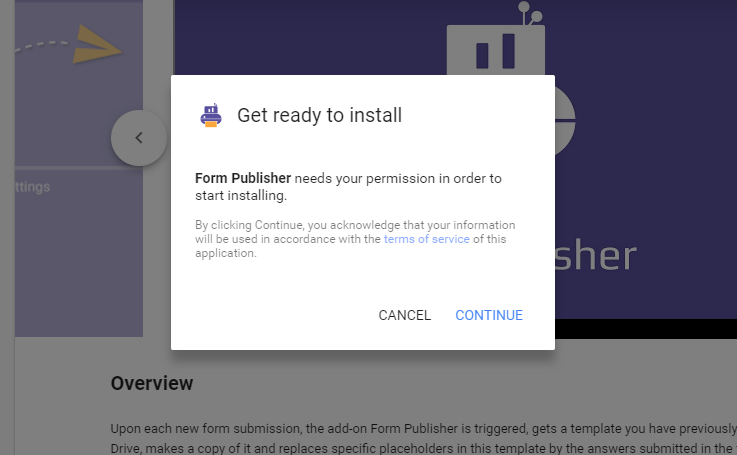Click the 'Overview' heading behind the dialog
Viewport: 737px width, 455px height.
(152, 383)
